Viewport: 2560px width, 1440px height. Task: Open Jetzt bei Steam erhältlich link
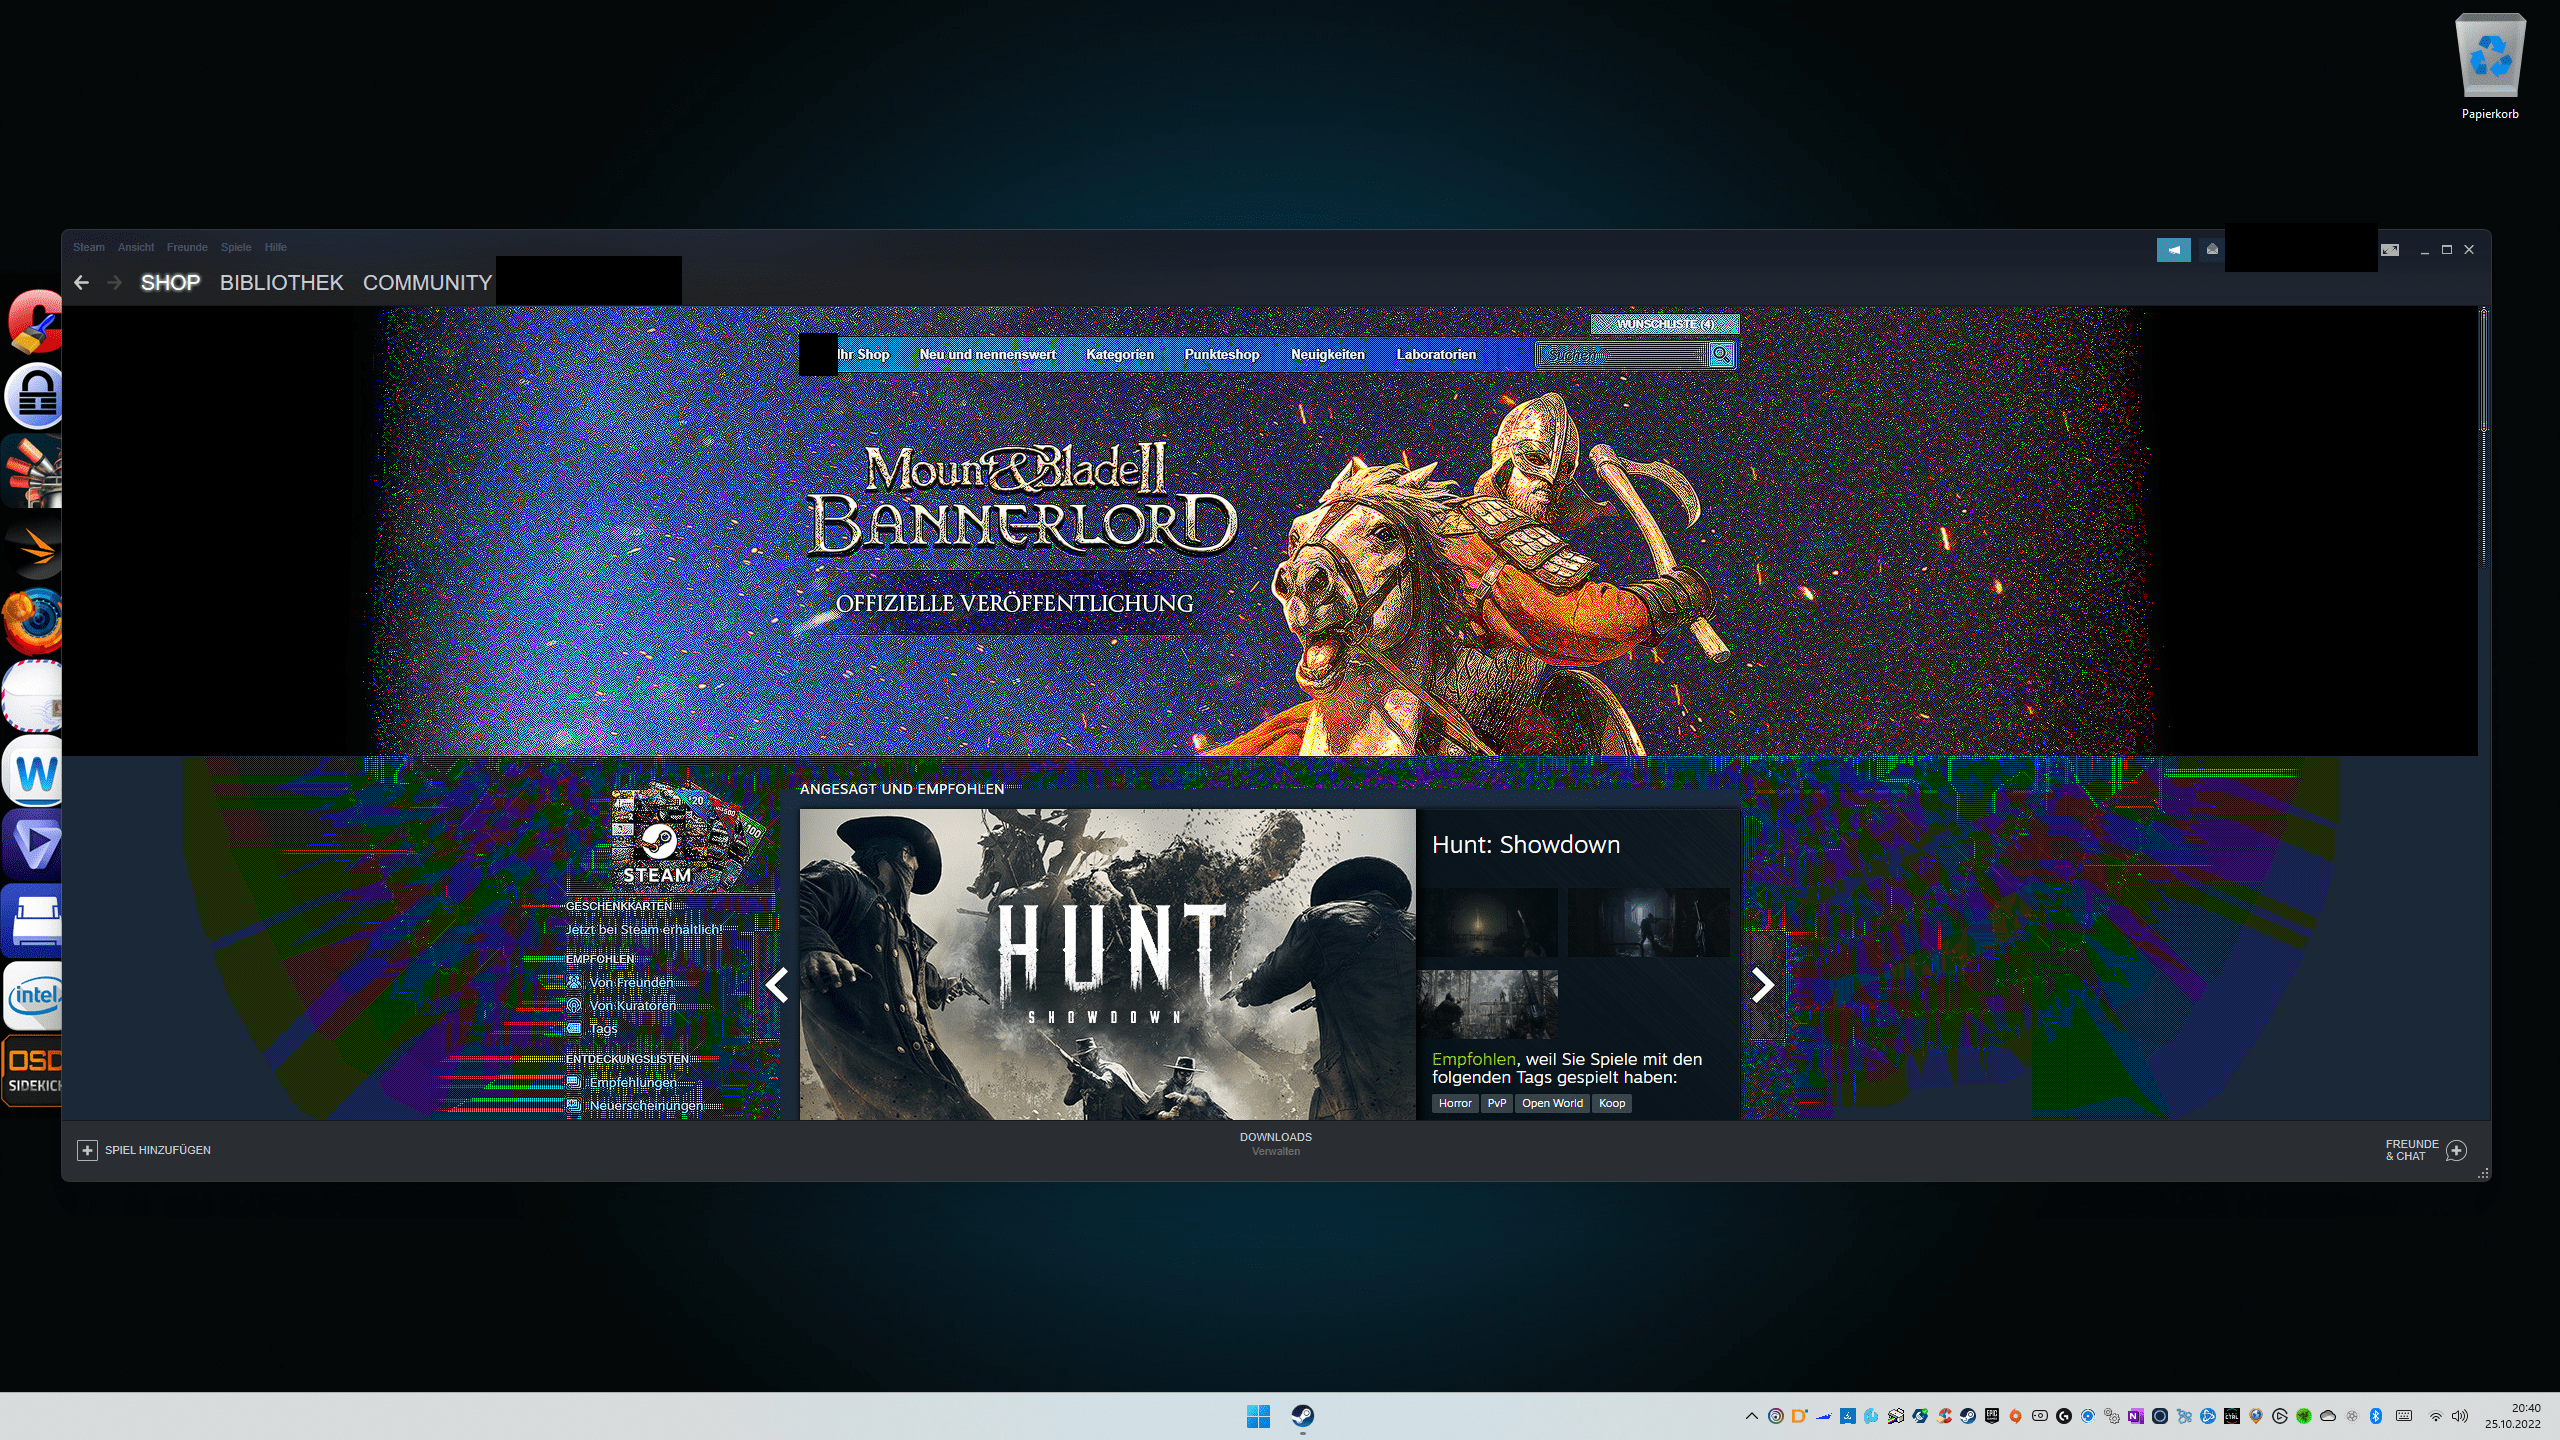644,930
